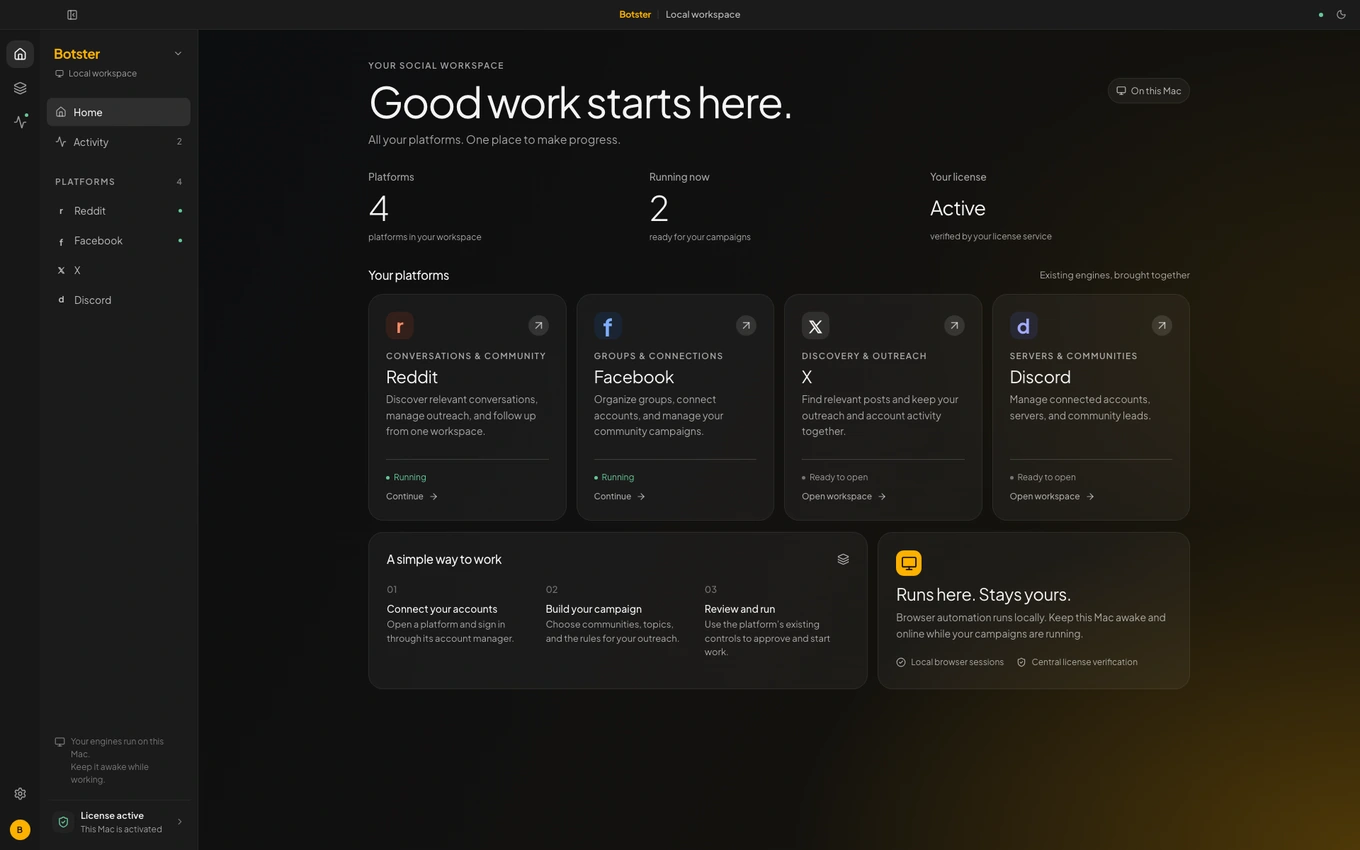Open X card's arrow icon
The height and width of the screenshot is (850, 1360).
954,325
